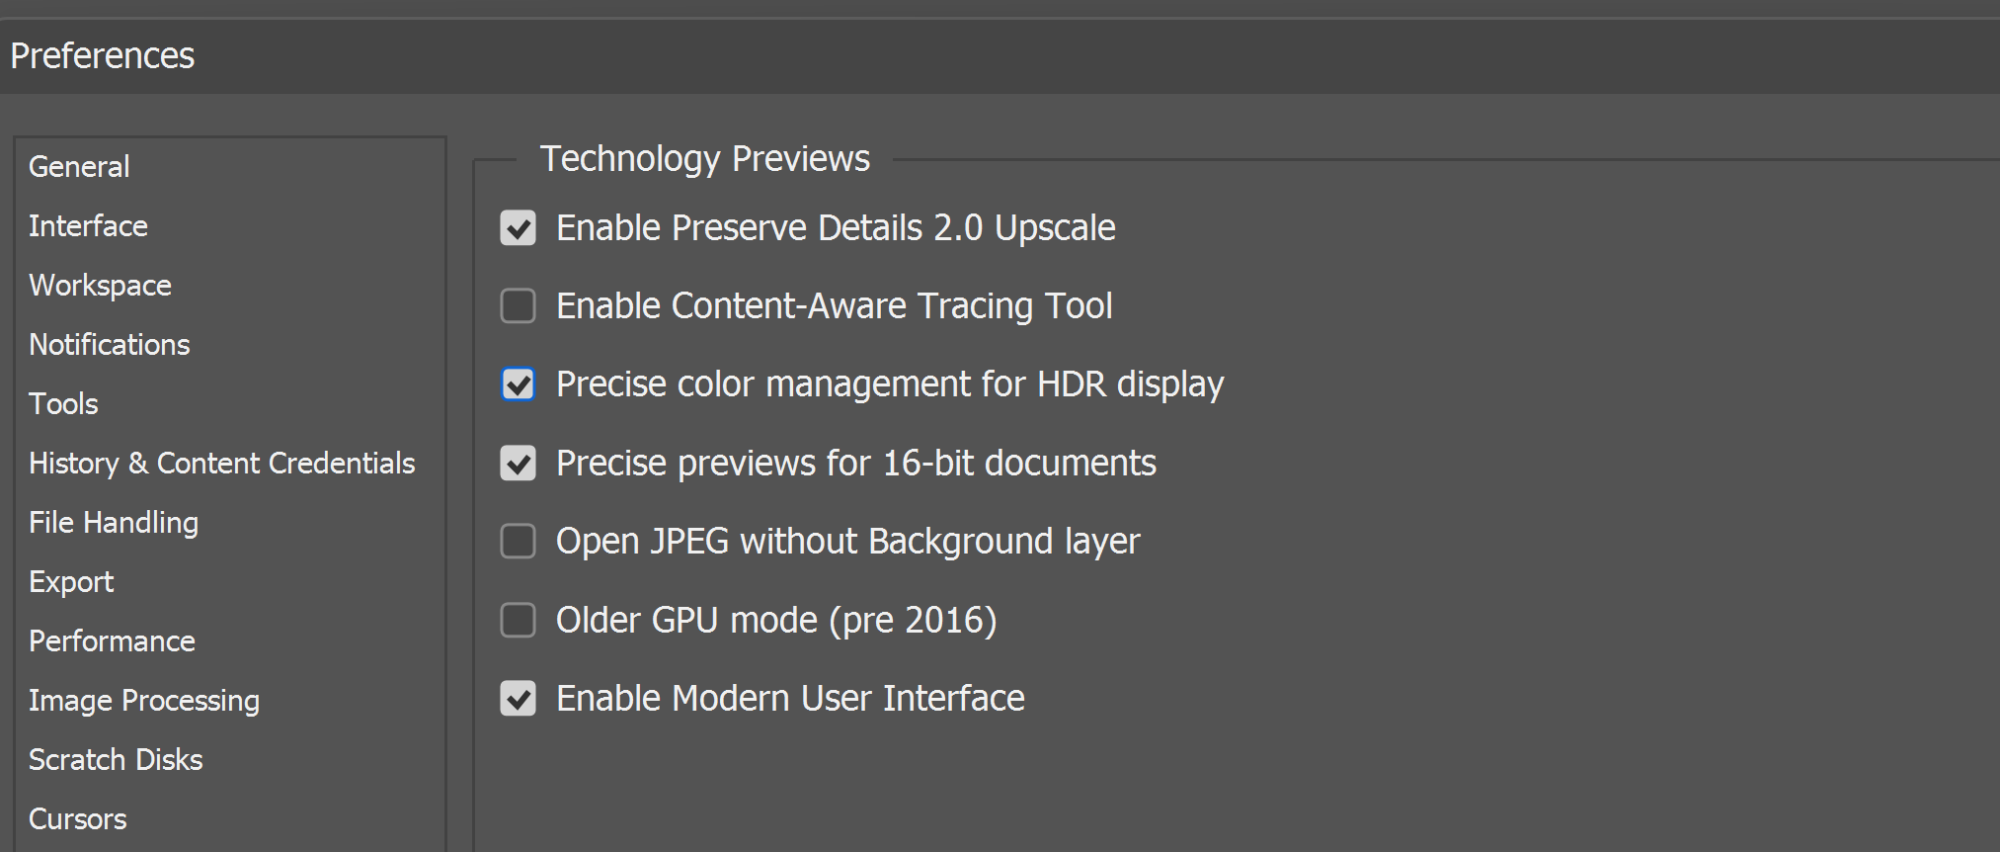Screen dimensions: 2000x852
Task: Select Workspace in the preferences sidebar
Action: (100, 285)
